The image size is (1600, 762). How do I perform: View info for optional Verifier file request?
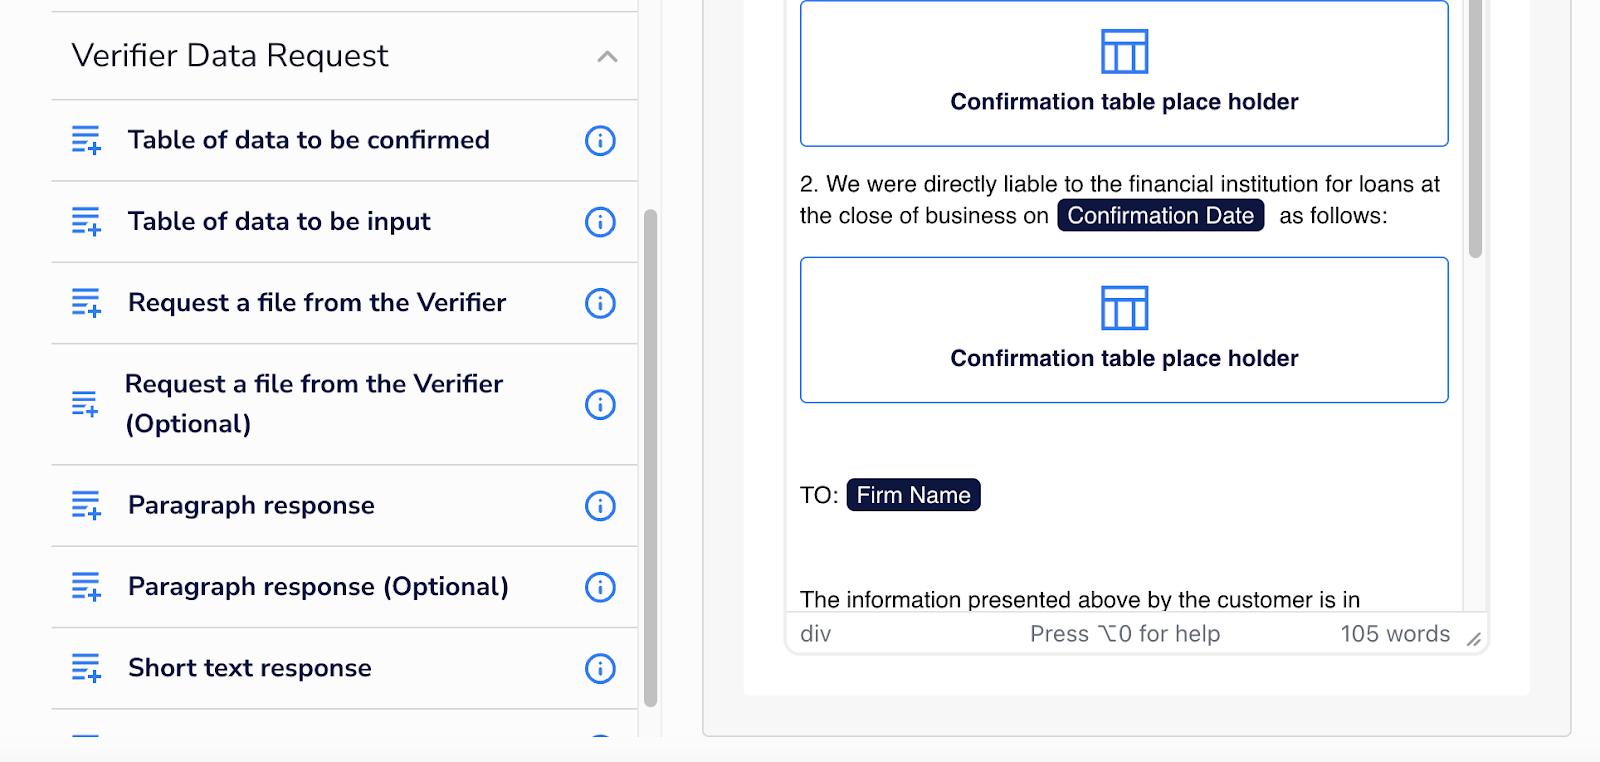click(x=600, y=405)
